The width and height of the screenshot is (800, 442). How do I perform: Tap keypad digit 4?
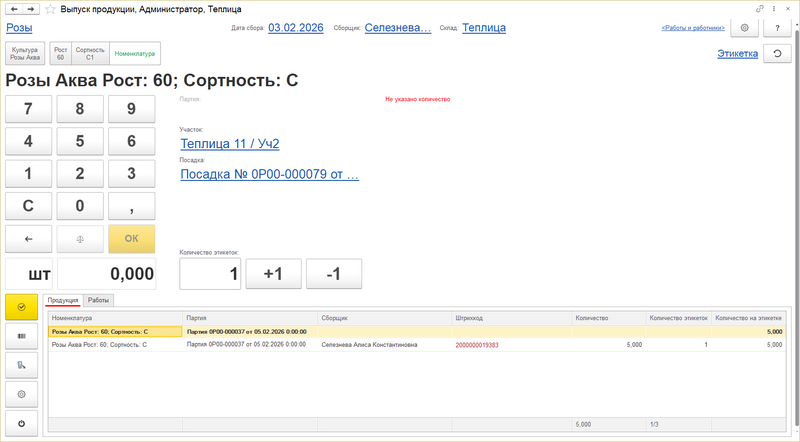29,141
